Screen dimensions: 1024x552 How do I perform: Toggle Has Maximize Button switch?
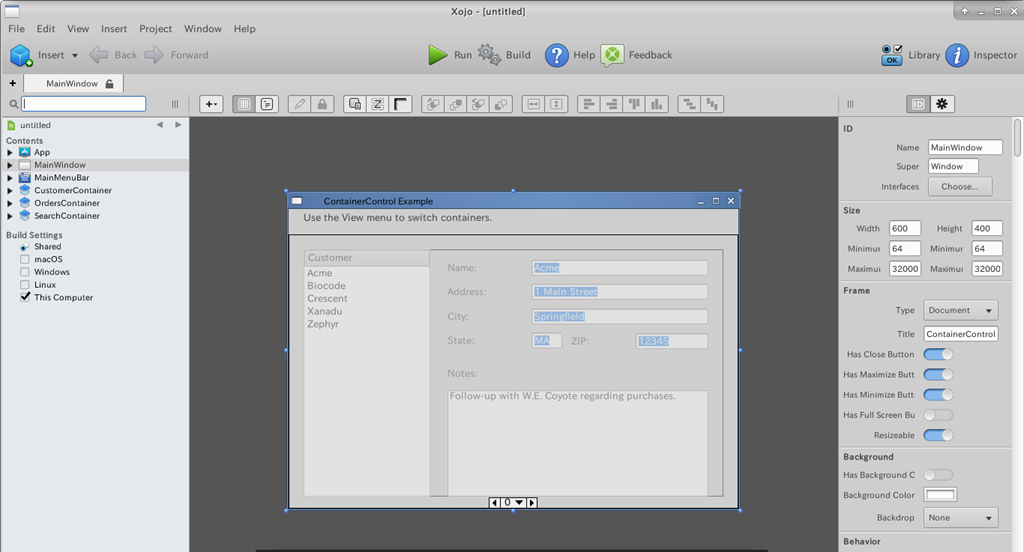(938, 374)
